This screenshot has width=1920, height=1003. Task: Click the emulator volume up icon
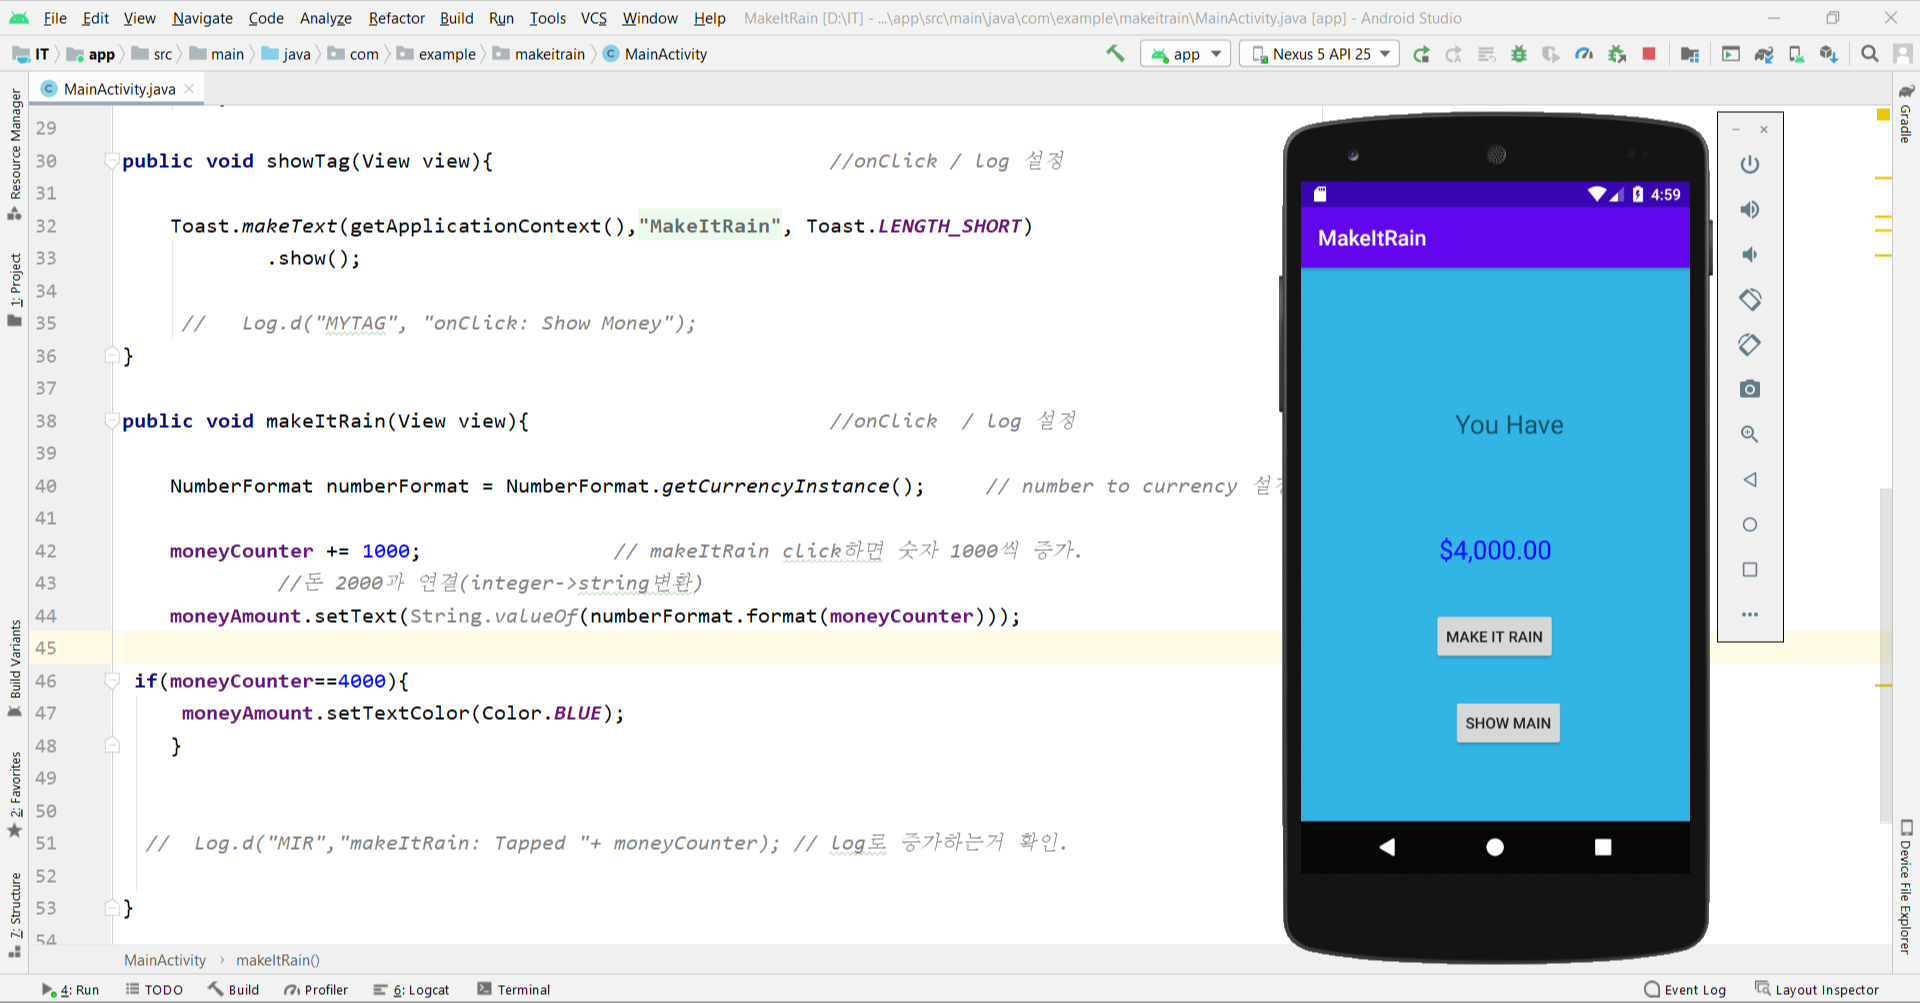pyautogui.click(x=1750, y=209)
